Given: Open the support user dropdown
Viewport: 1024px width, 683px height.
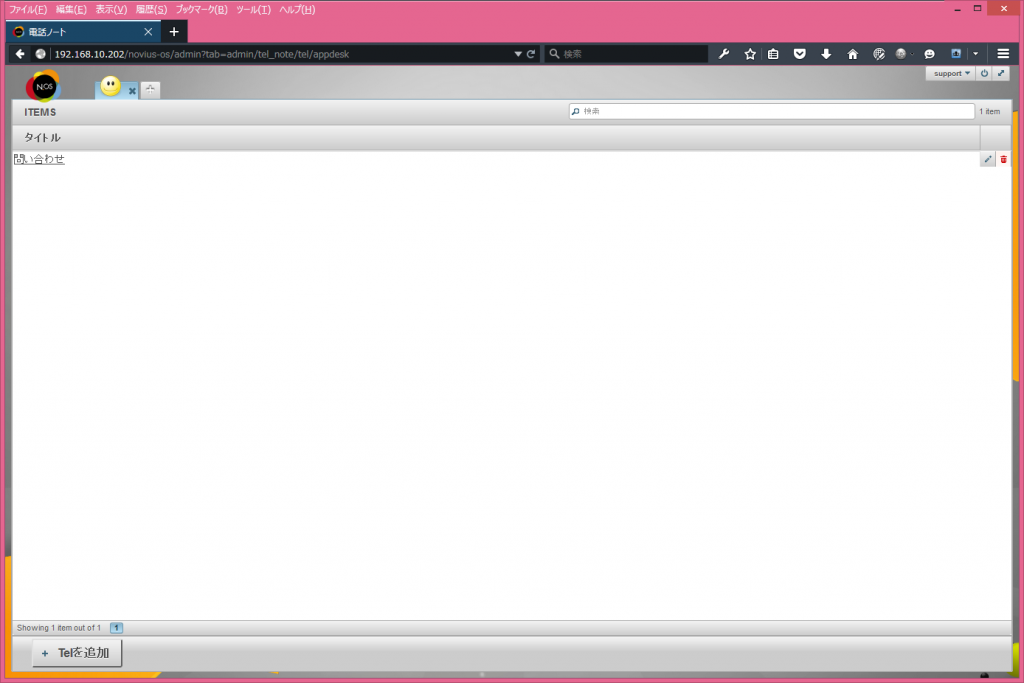Looking at the screenshot, I should 951,73.
